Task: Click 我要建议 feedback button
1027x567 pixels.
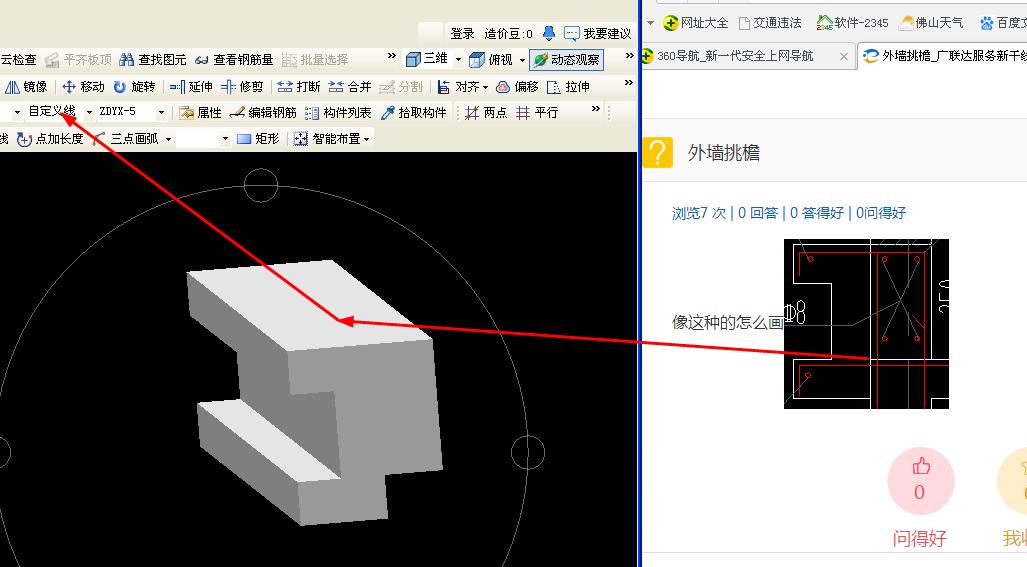Action: point(598,33)
